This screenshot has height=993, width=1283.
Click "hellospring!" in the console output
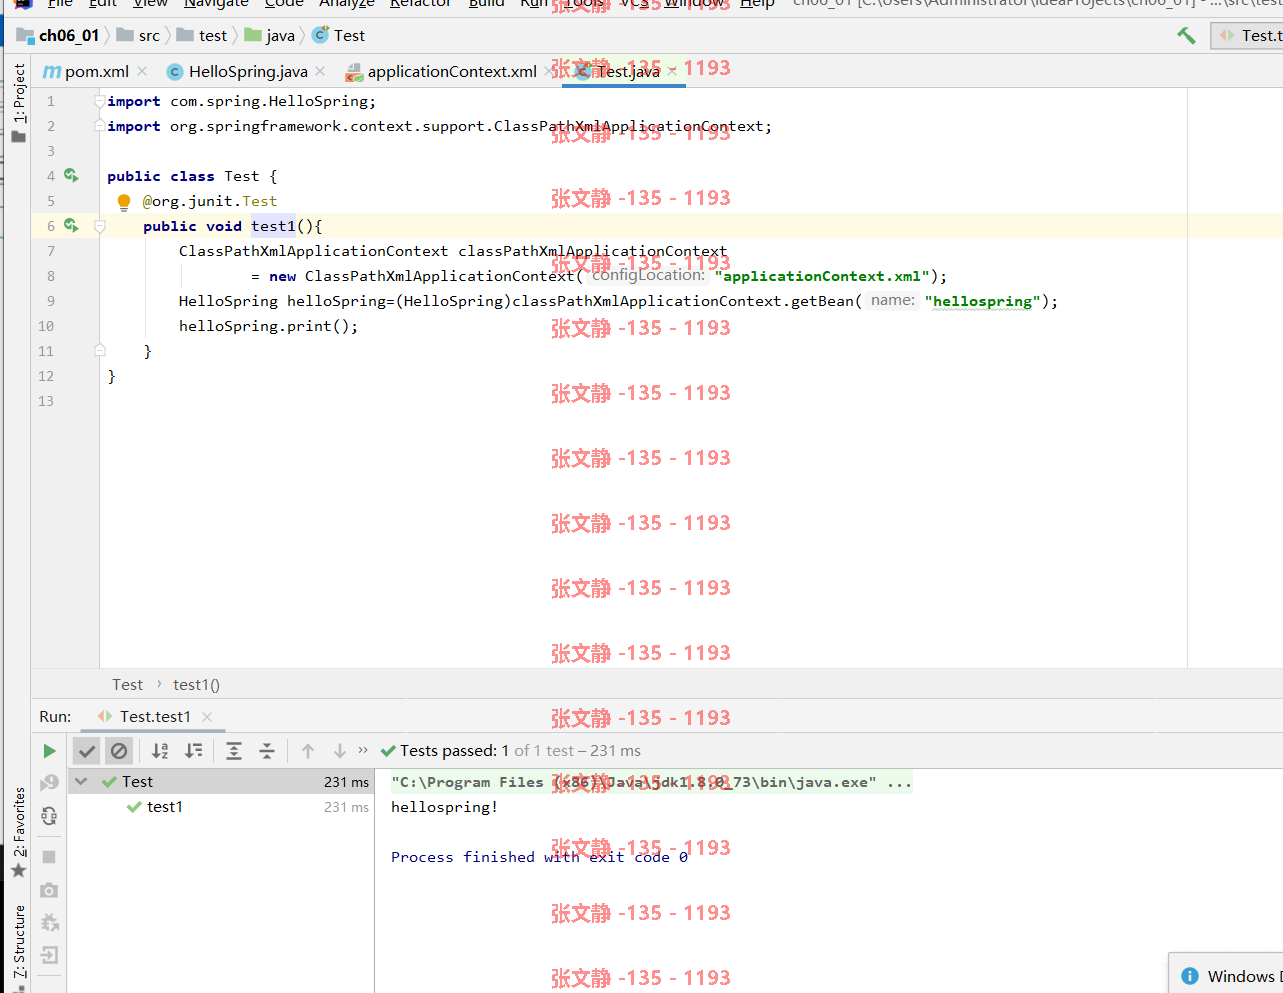tap(444, 807)
